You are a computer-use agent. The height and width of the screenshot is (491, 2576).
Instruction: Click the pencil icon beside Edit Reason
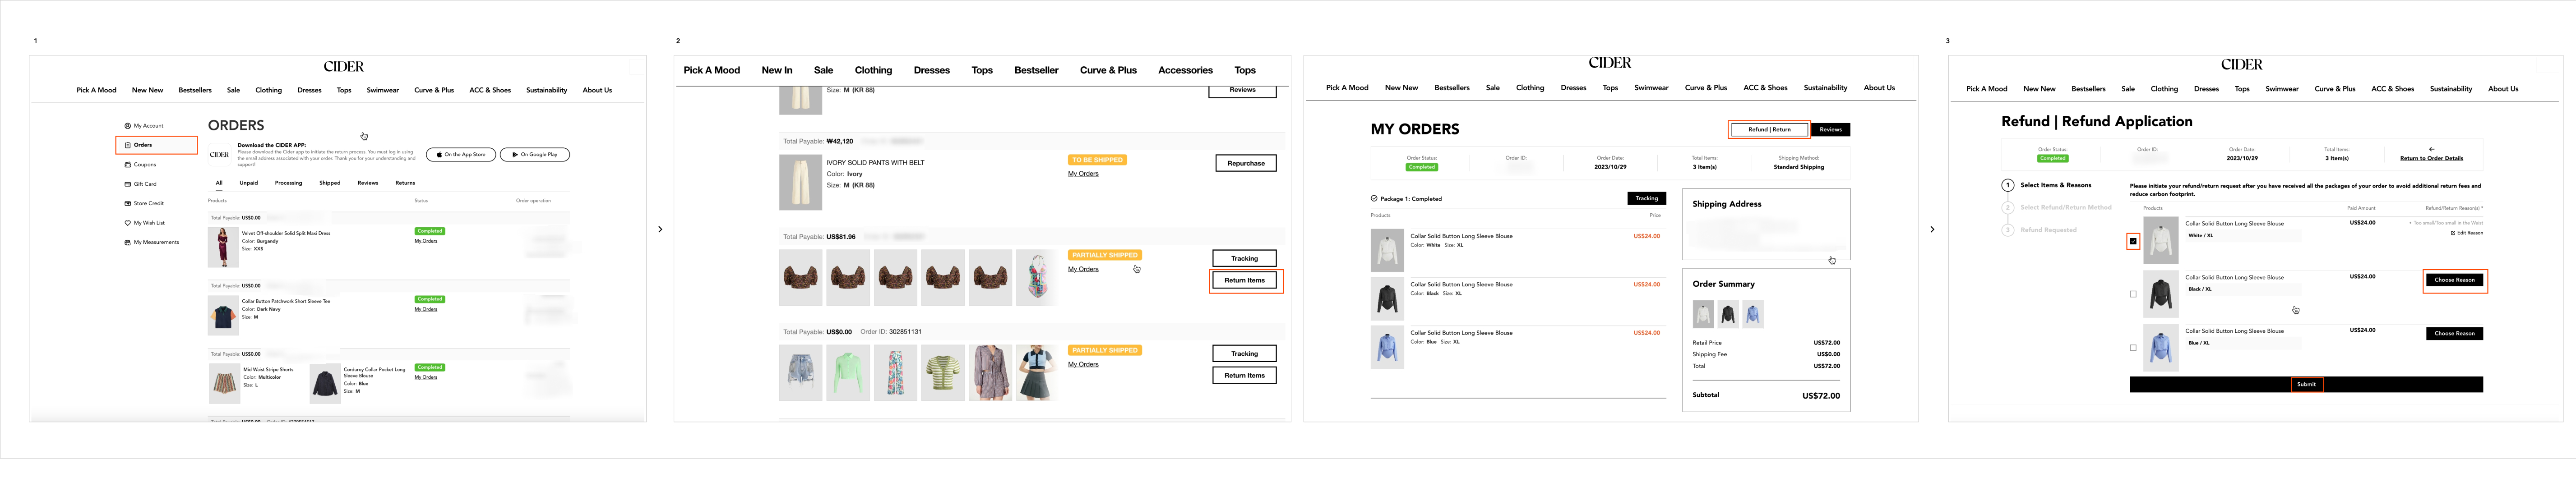click(x=2453, y=233)
